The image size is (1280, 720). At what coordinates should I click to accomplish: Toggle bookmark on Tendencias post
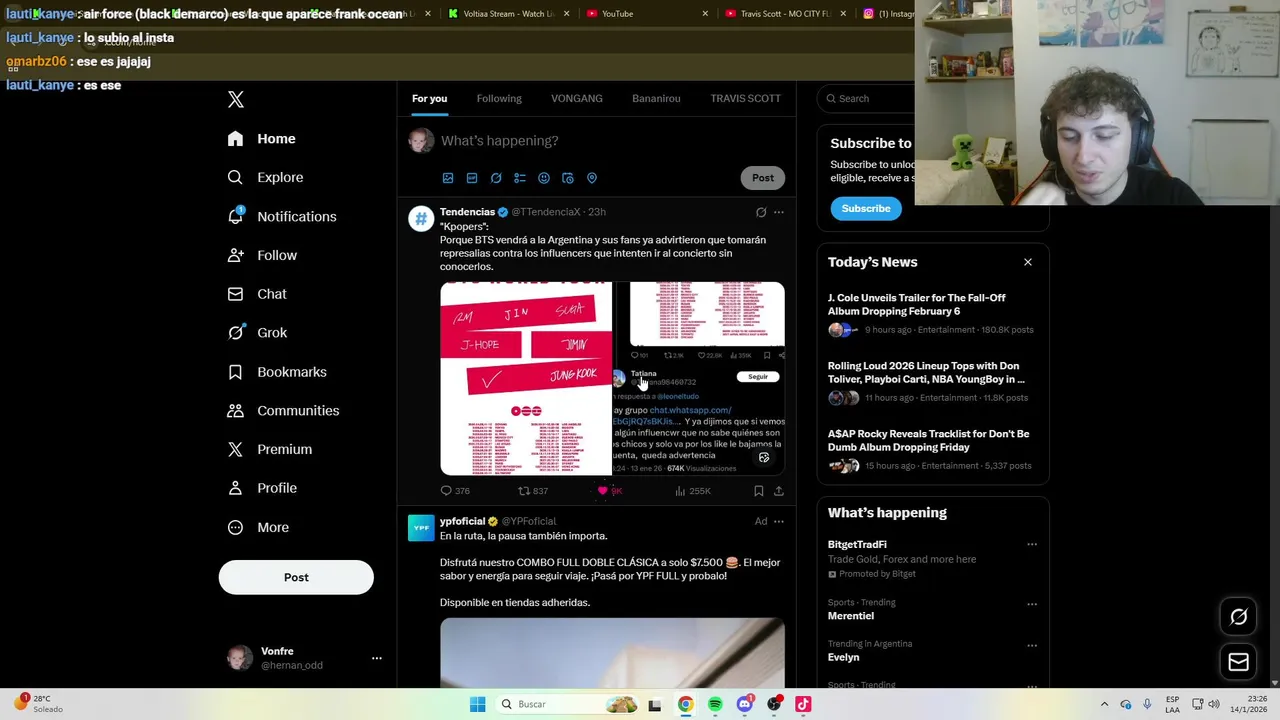tap(759, 491)
